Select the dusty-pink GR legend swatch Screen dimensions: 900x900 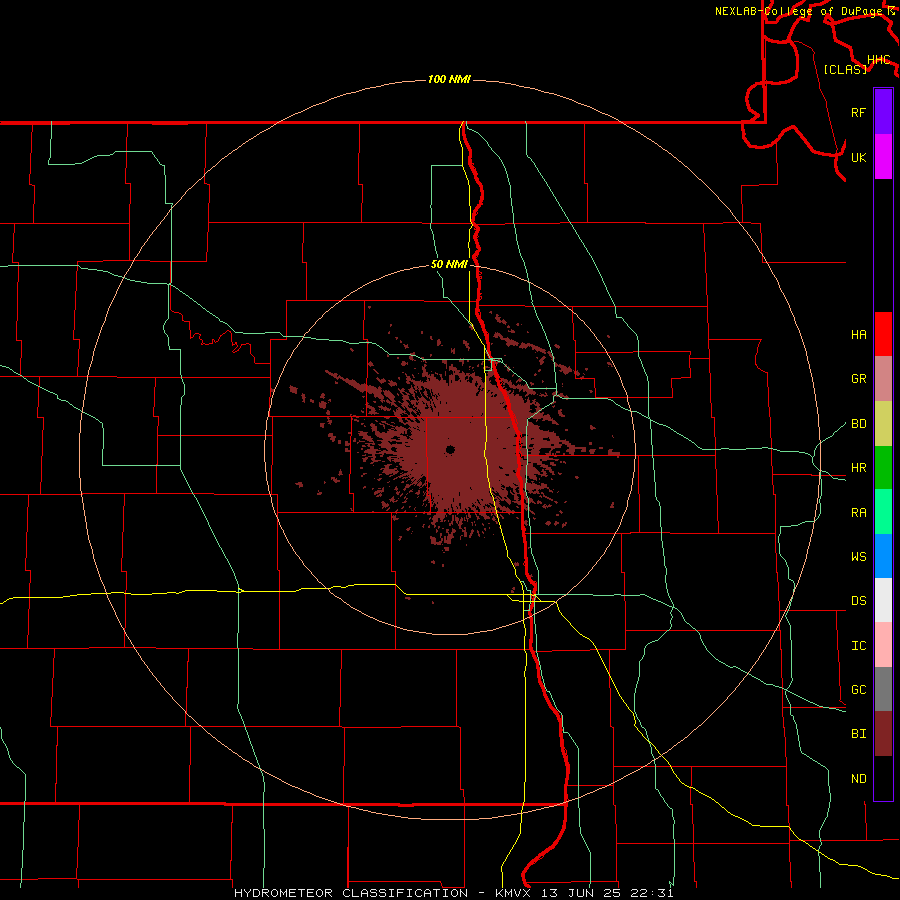point(883,379)
